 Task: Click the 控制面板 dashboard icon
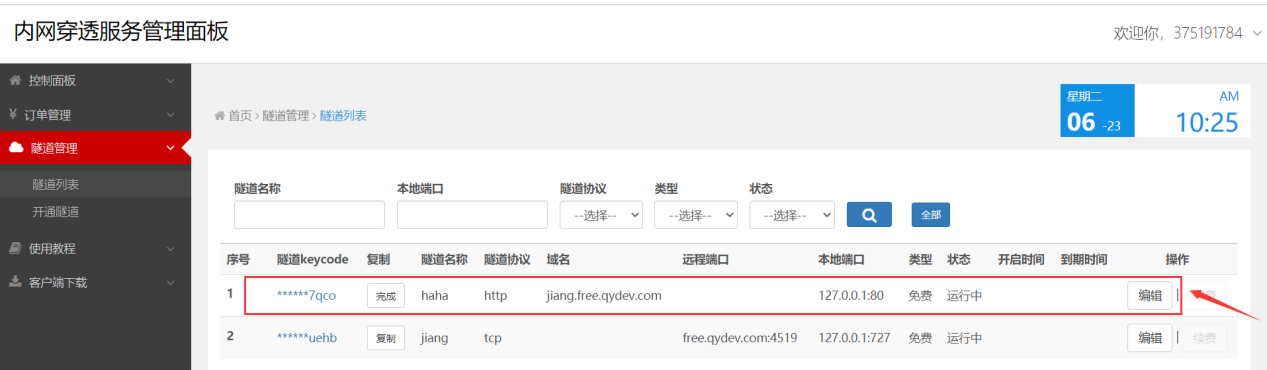(x=15, y=80)
